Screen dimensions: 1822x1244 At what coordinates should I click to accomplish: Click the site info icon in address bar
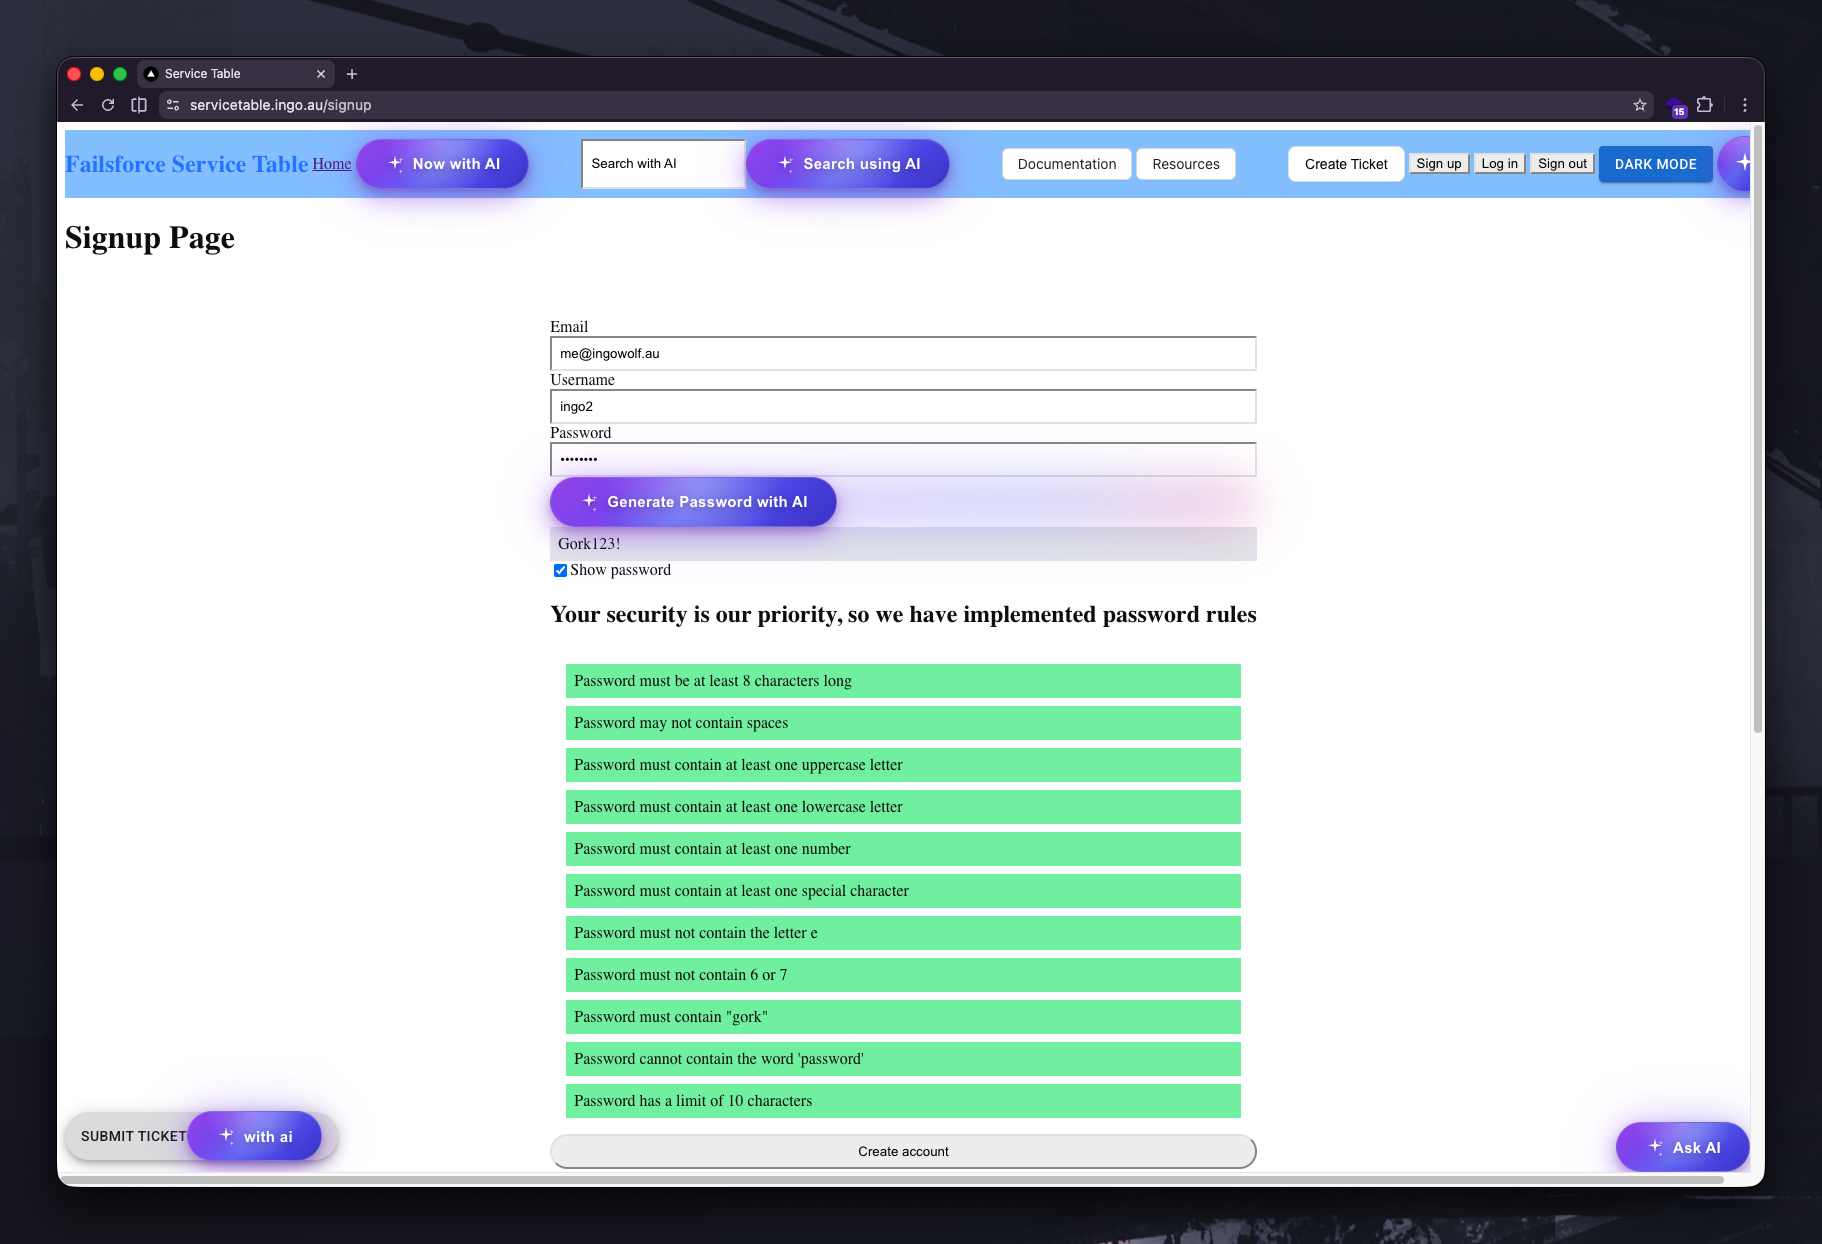pos(173,105)
